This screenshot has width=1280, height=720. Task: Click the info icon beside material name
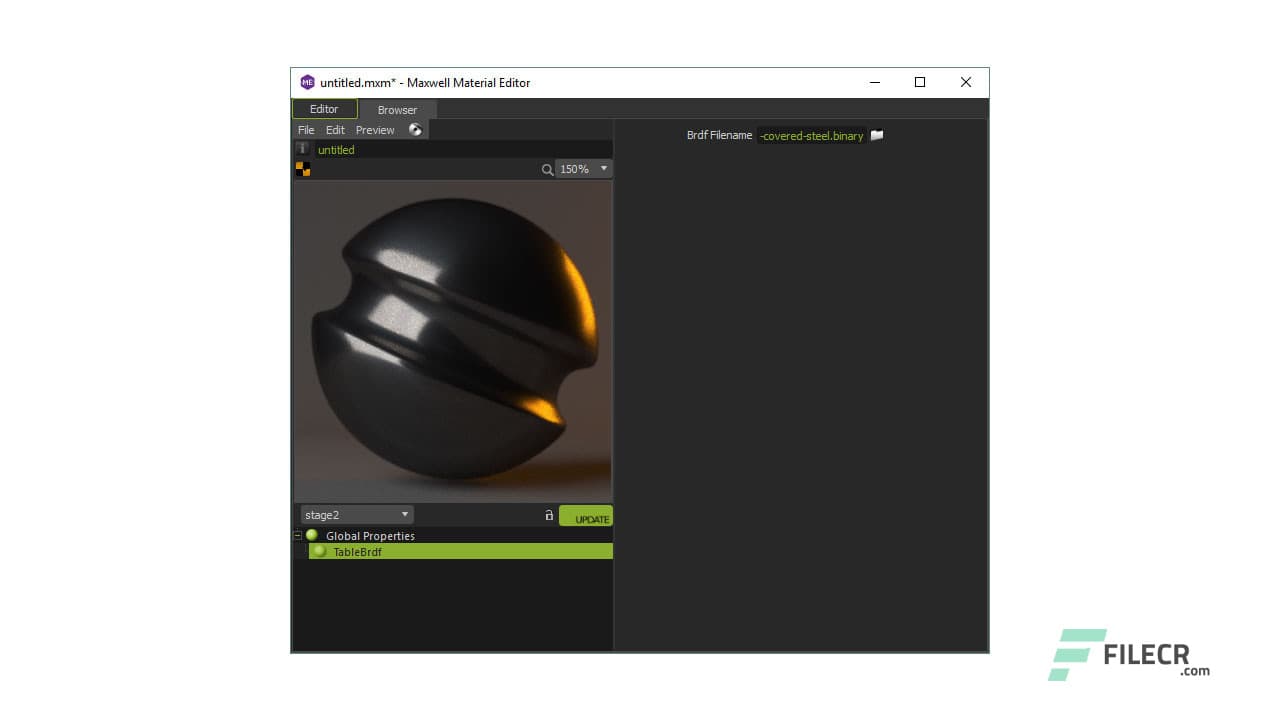click(x=303, y=148)
